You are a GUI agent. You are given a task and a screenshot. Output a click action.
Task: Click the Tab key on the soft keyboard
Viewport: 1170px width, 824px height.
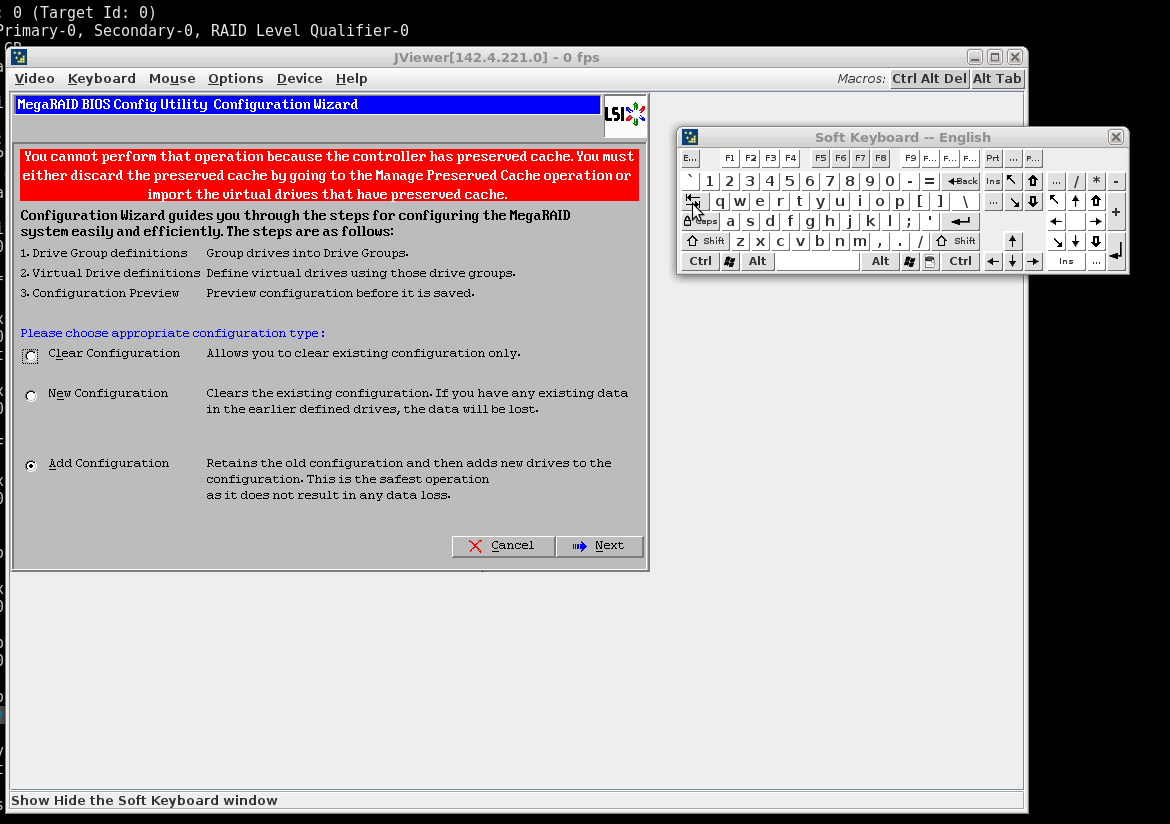693,201
